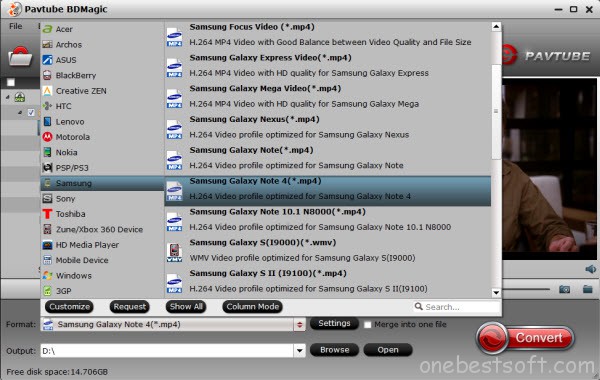The image size is (600, 380).
Task: Click the load disc folder icon
Action: (20, 57)
